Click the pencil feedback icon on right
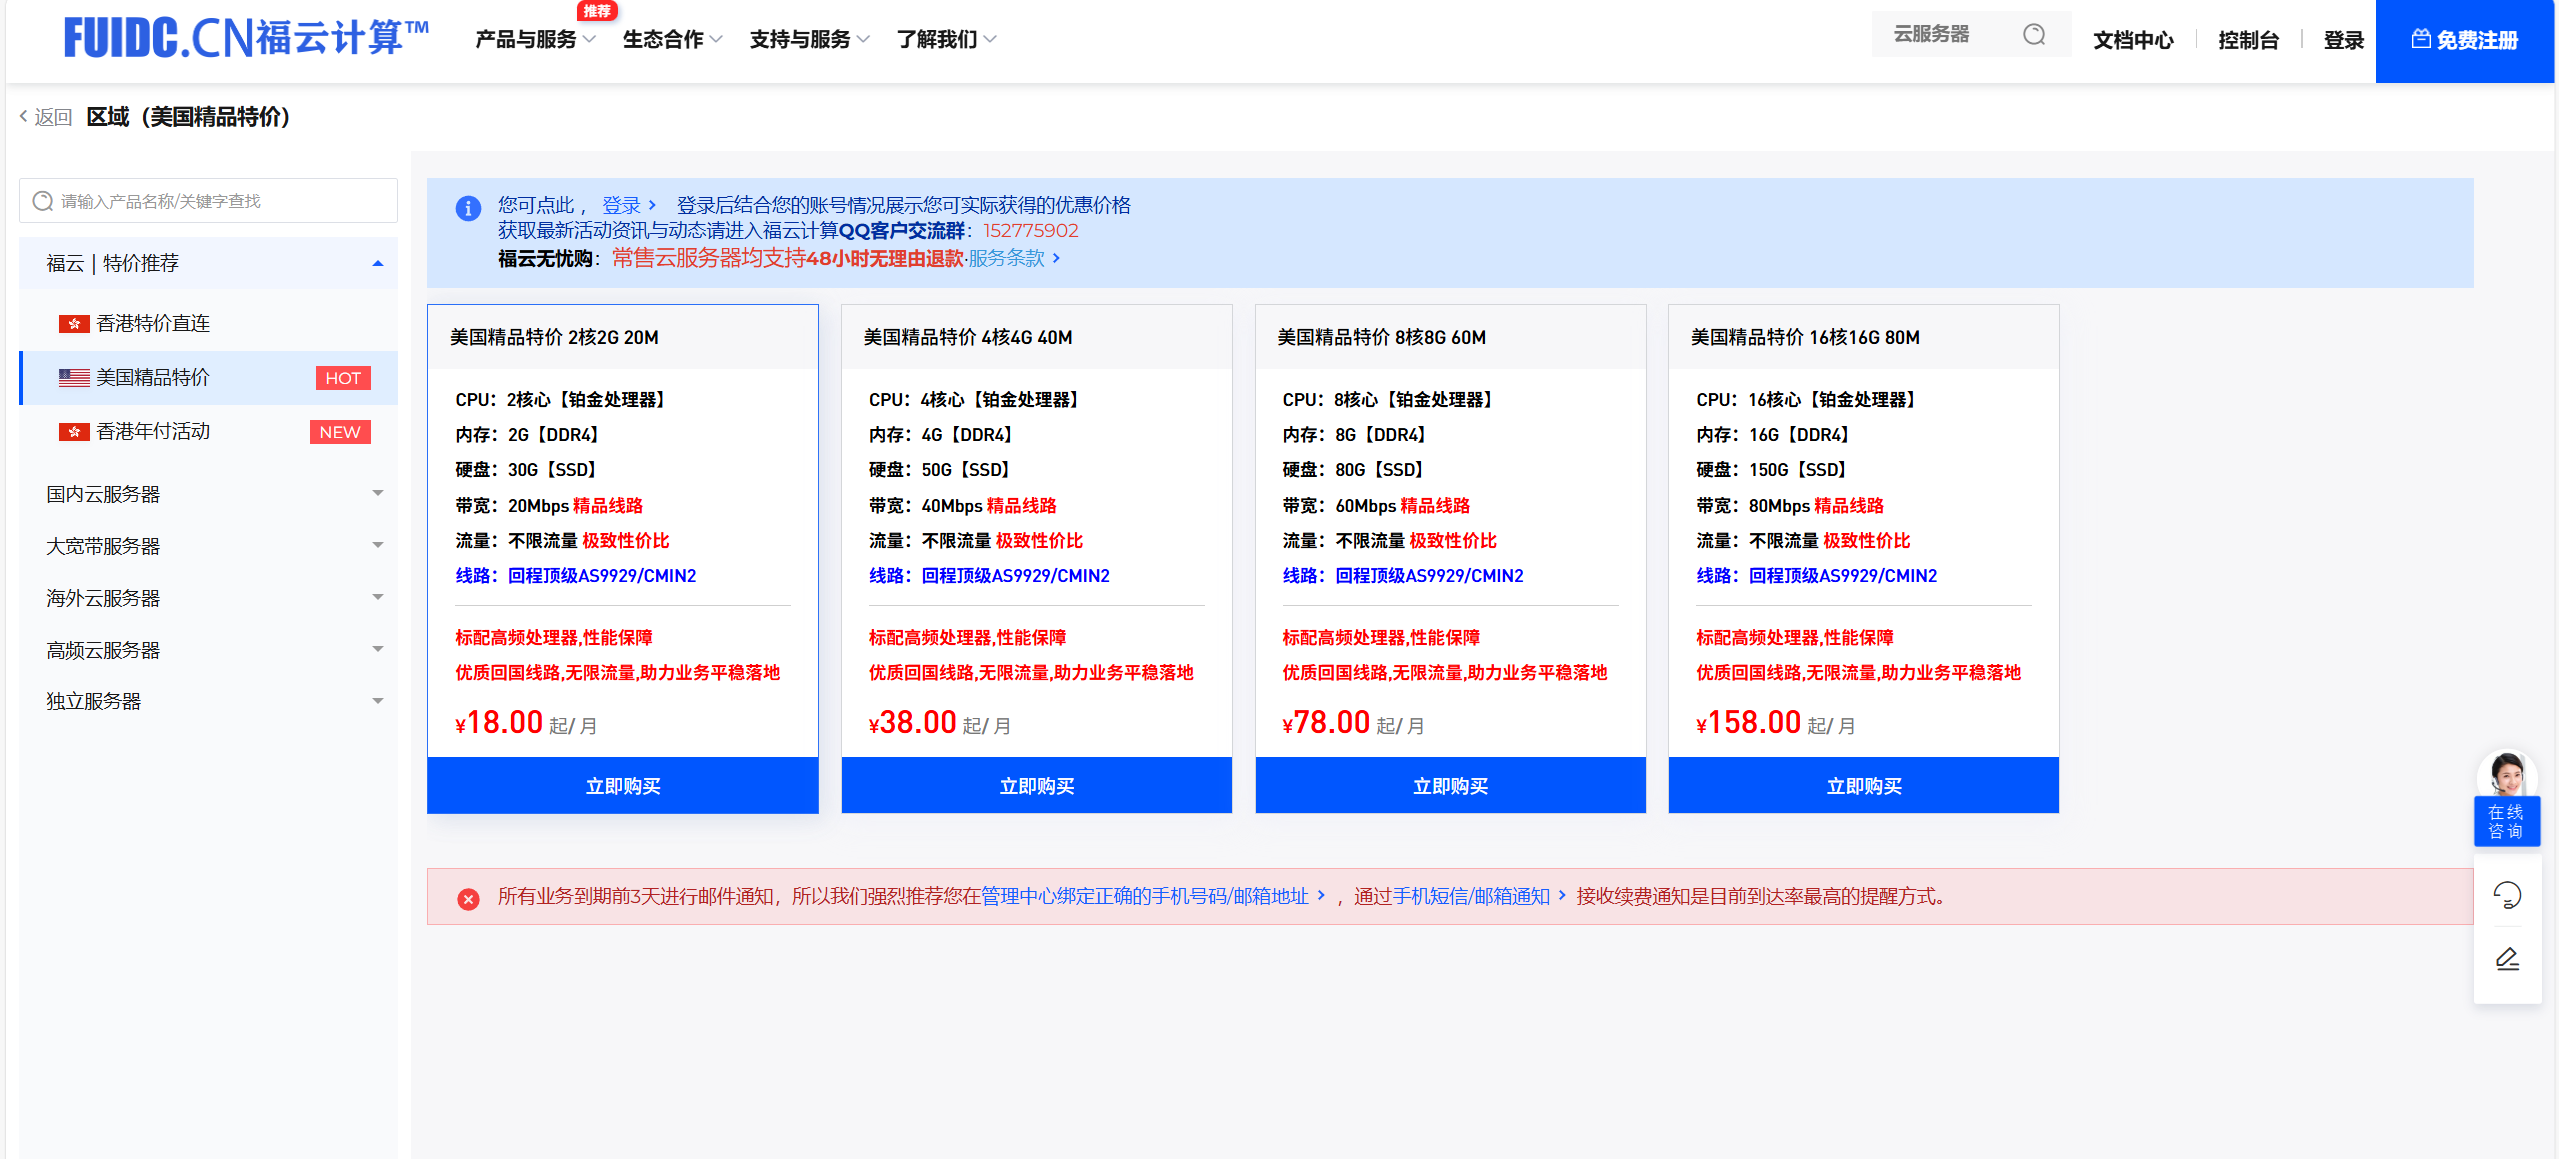The width and height of the screenshot is (2559, 1159). pyautogui.click(x=2506, y=960)
